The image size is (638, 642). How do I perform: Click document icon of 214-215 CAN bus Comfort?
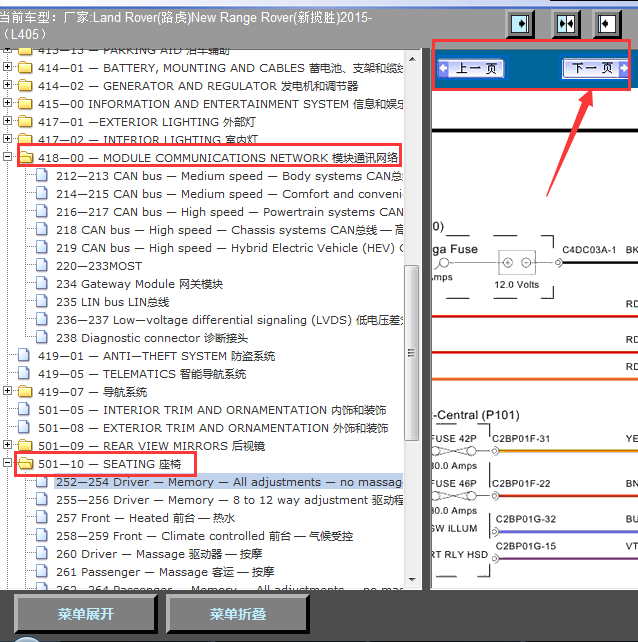pyautogui.click(x=41, y=193)
